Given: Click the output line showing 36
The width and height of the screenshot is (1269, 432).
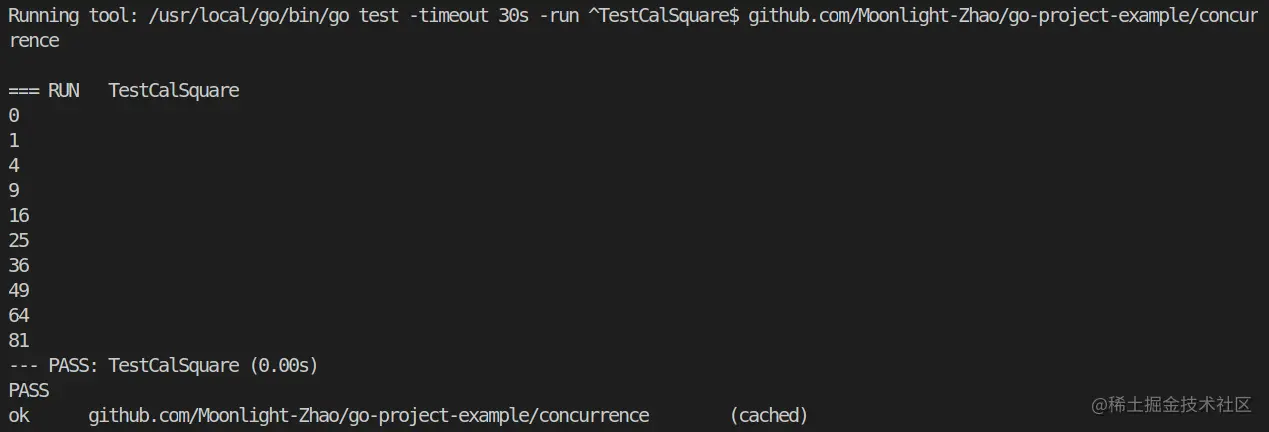Looking at the screenshot, I should coord(19,266).
